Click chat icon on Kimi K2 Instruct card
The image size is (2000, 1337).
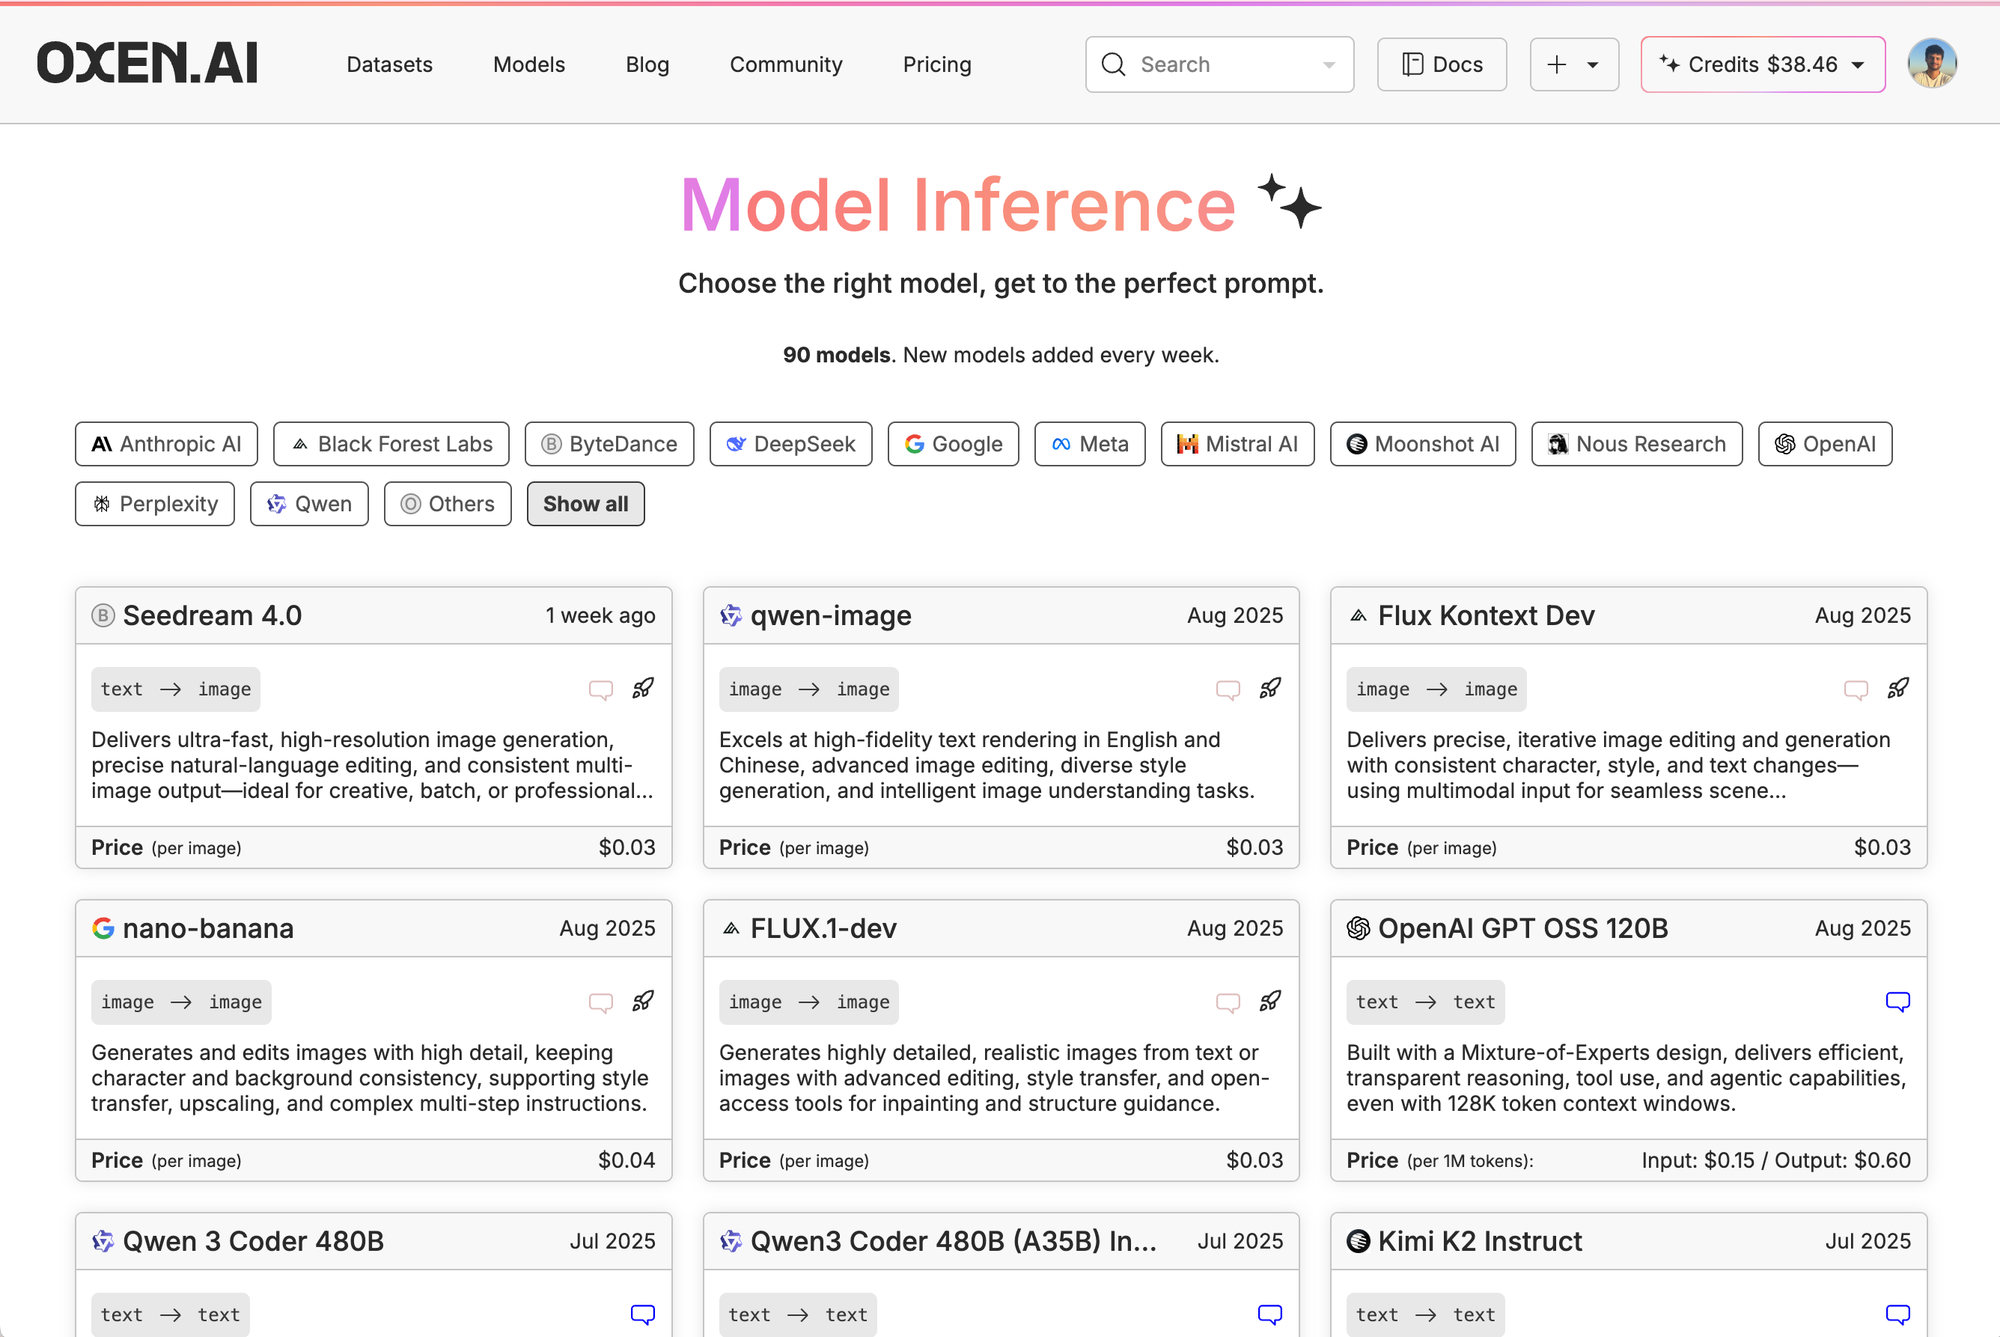[x=1897, y=1314]
